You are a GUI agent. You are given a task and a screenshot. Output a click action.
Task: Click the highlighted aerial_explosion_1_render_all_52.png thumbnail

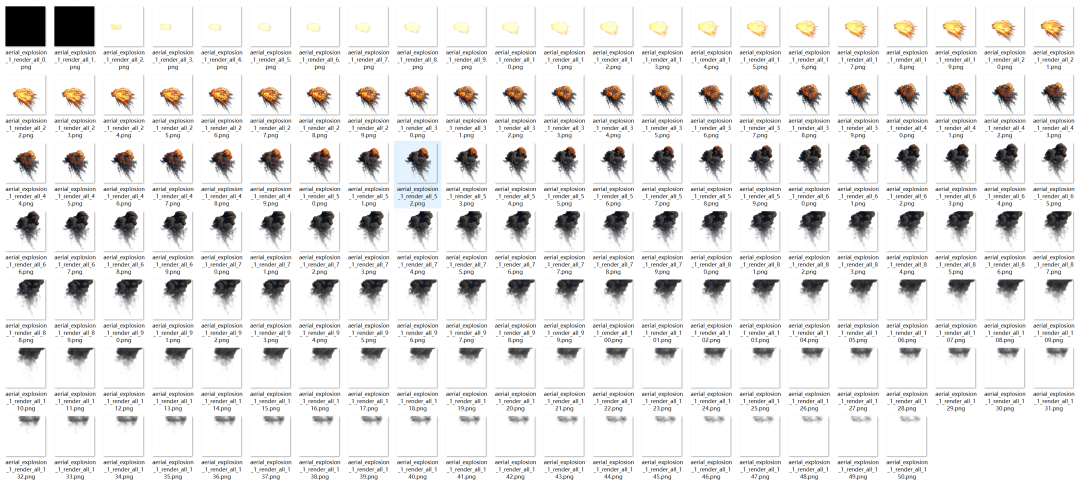tap(418, 163)
